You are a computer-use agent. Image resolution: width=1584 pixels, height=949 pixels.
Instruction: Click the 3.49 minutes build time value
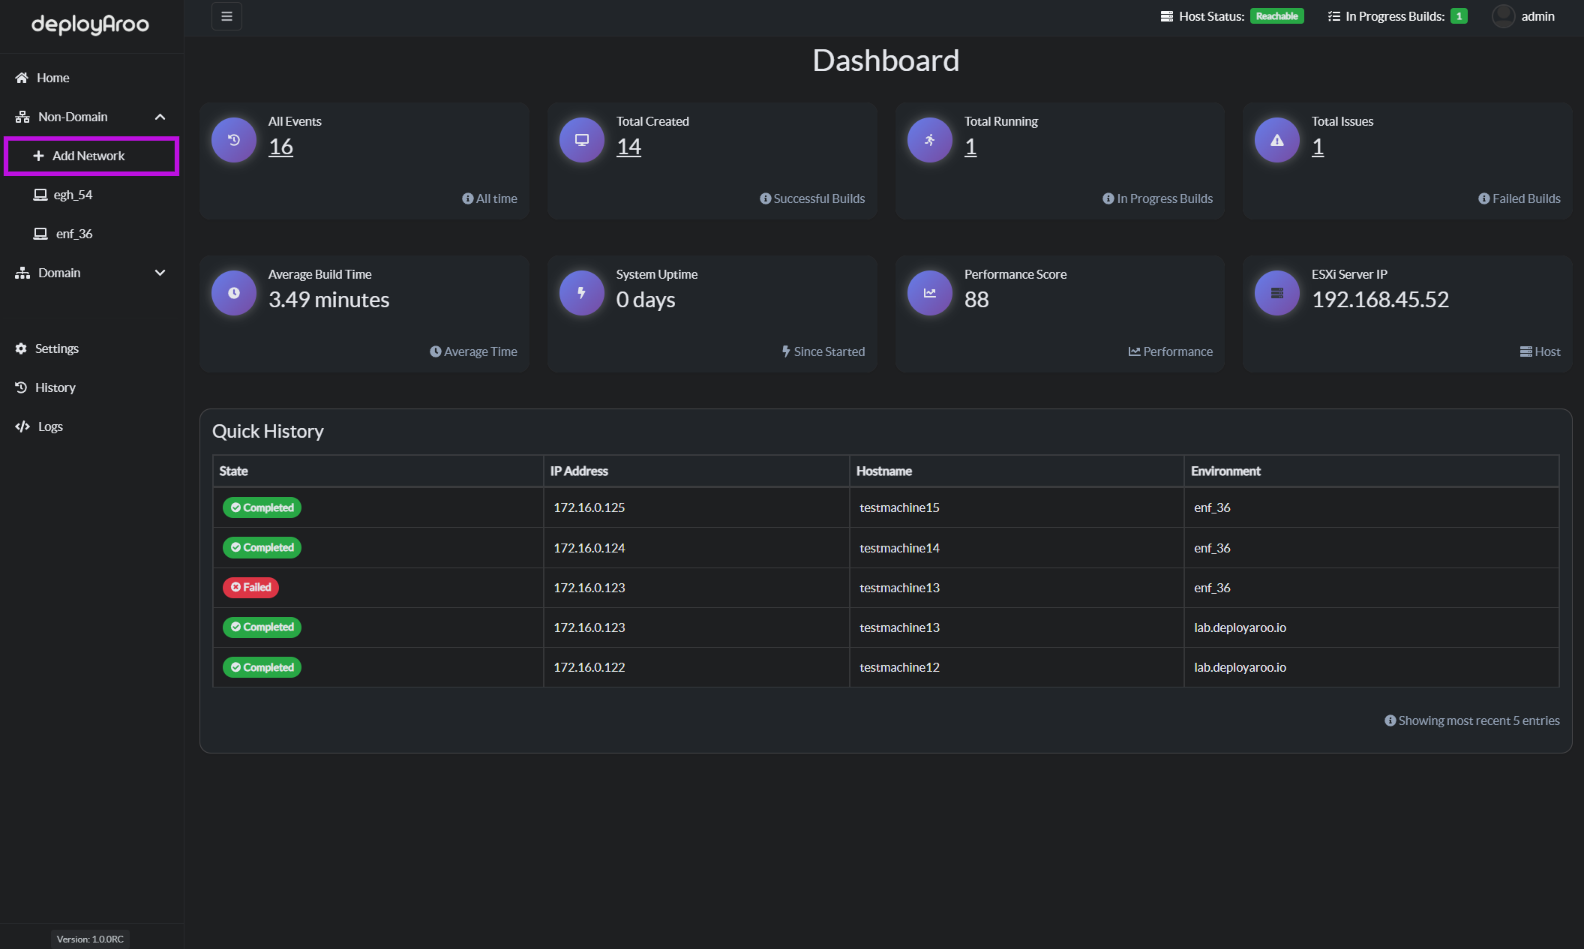click(329, 300)
